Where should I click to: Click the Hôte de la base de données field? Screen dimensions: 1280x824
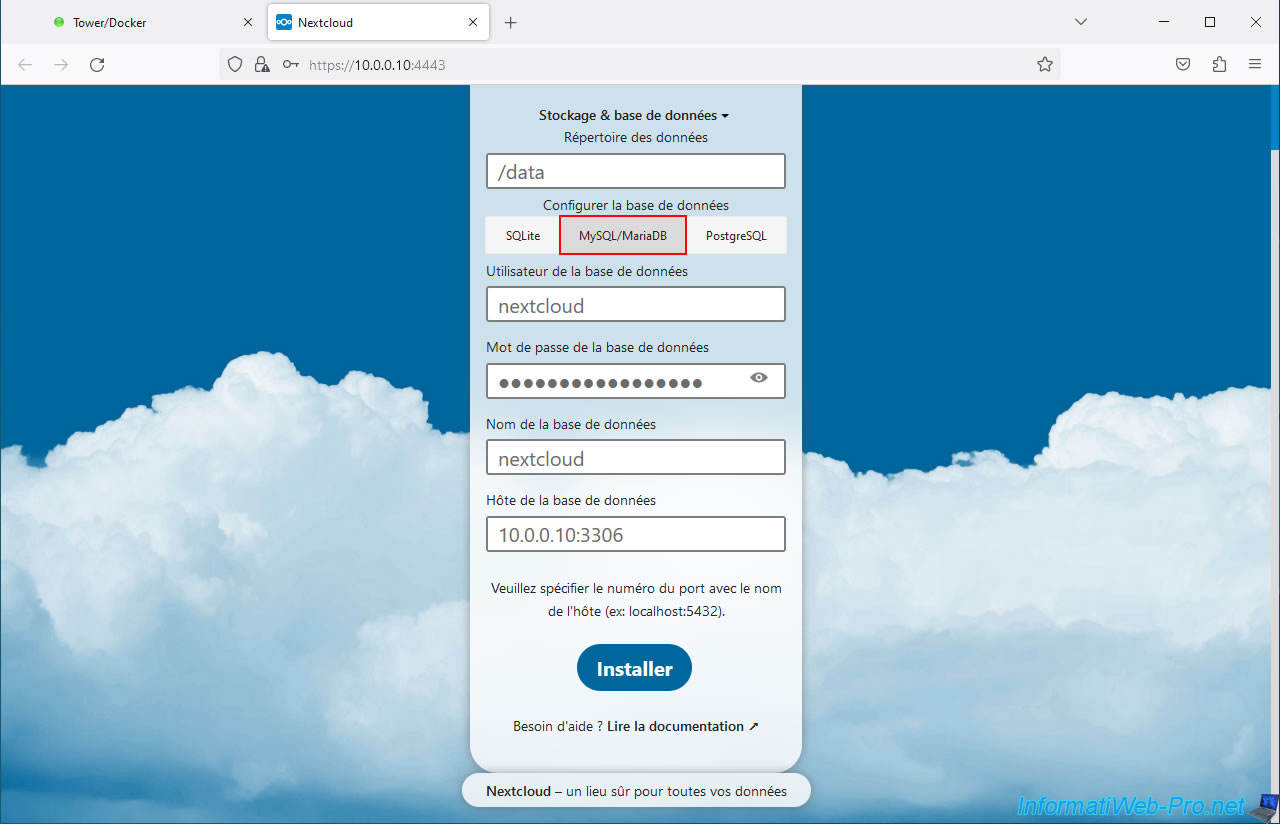[636, 535]
